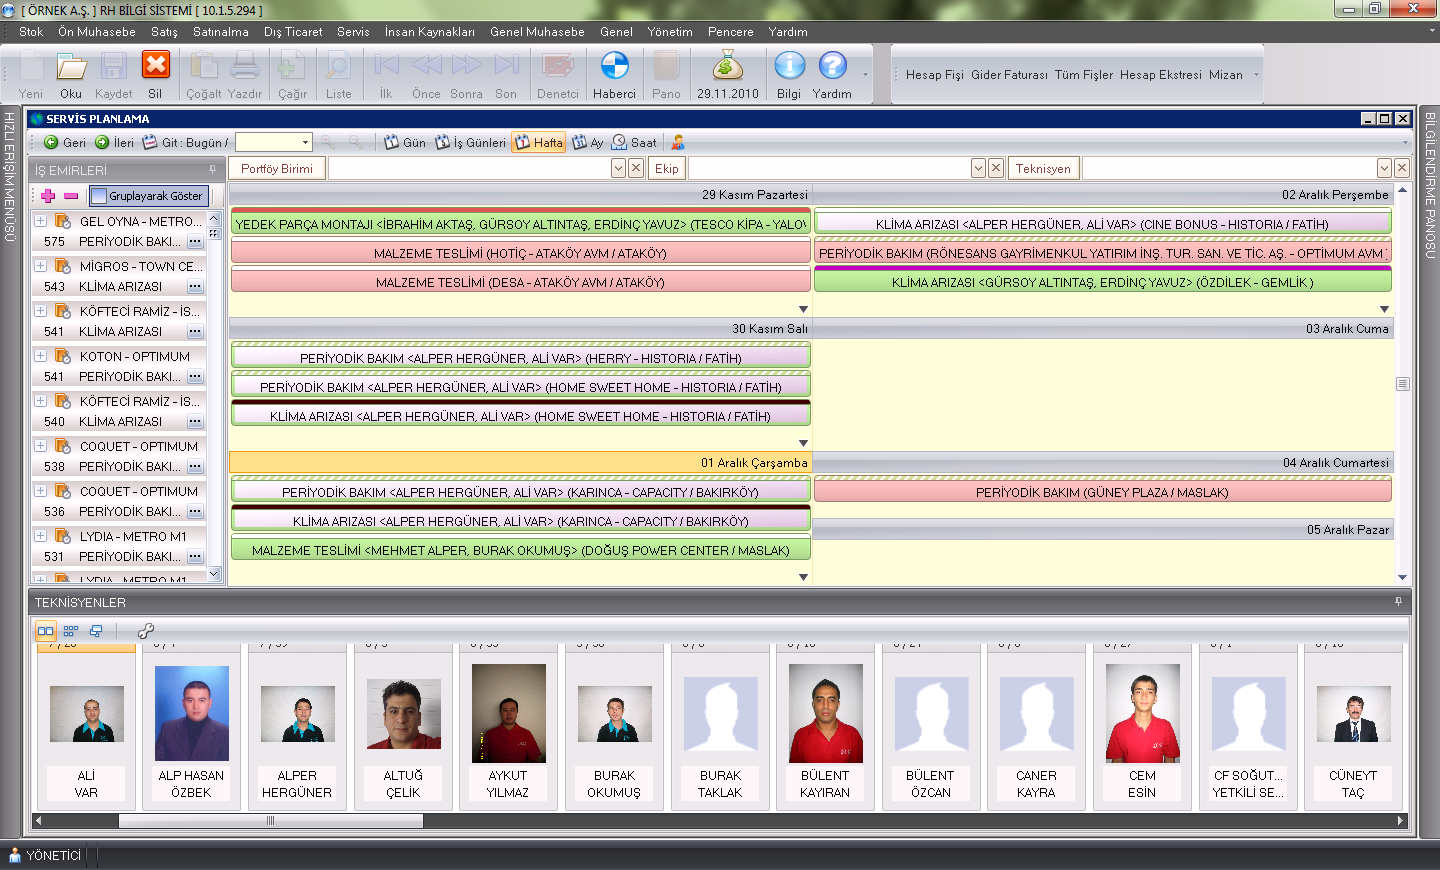The width and height of the screenshot is (1440, 870).
Task: Switch to Hafta week view
Action: pyautogui.click(x=538, y=143)
